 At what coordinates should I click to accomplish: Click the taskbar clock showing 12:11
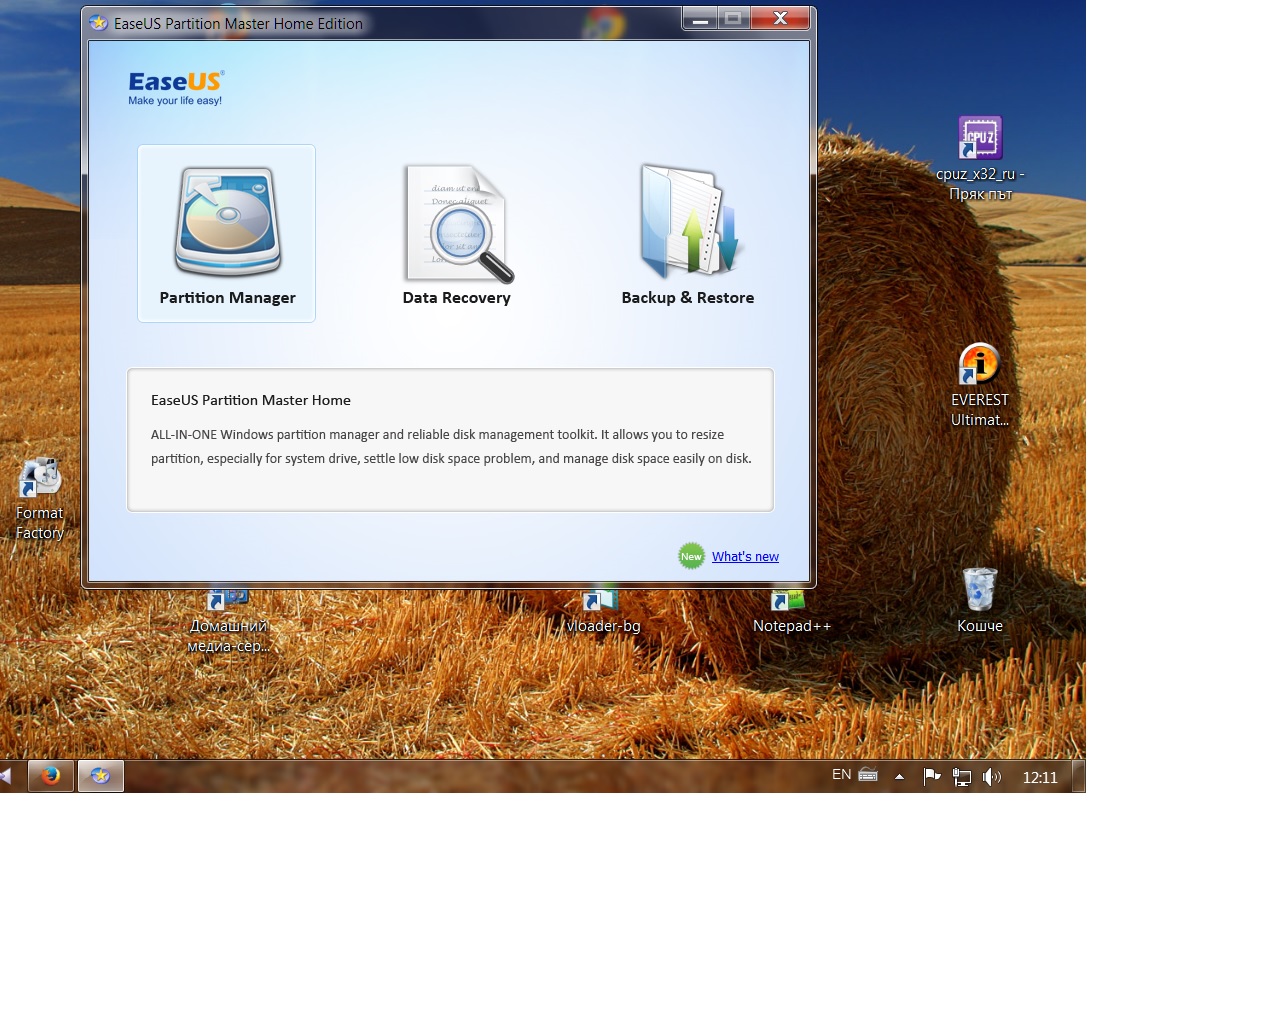click(1039, 777)
